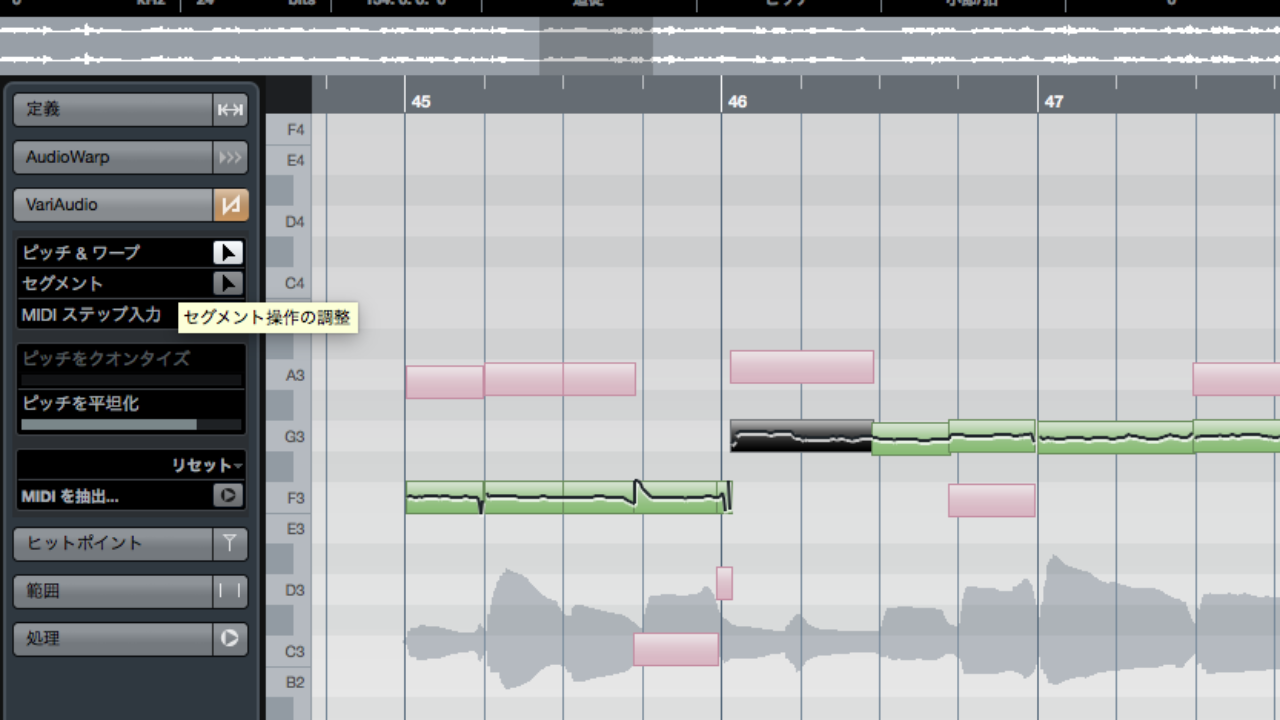Click the D4 piano key
Screen dimensions: 1280x720
[x=288, y=221]
